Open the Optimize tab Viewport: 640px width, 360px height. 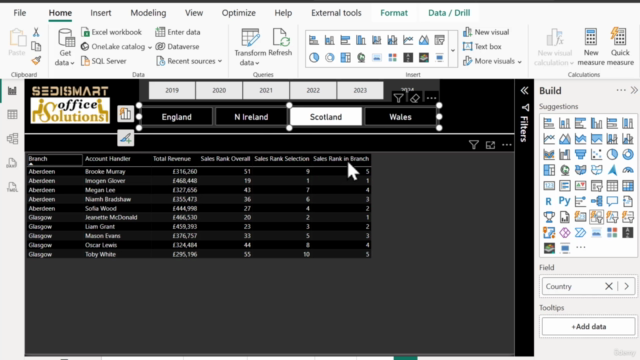(239, 13)
